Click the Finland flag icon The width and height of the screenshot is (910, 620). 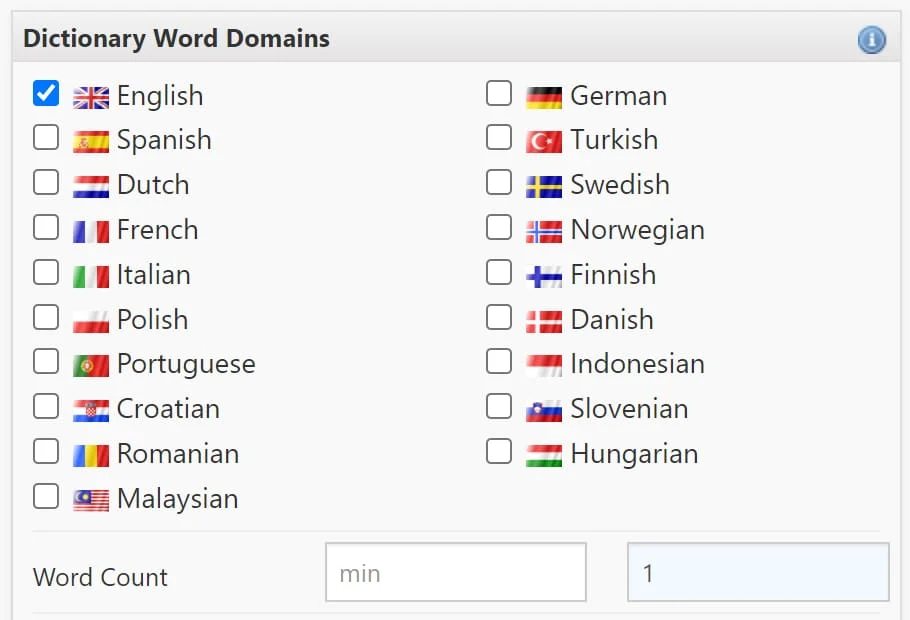click(544, 277)
